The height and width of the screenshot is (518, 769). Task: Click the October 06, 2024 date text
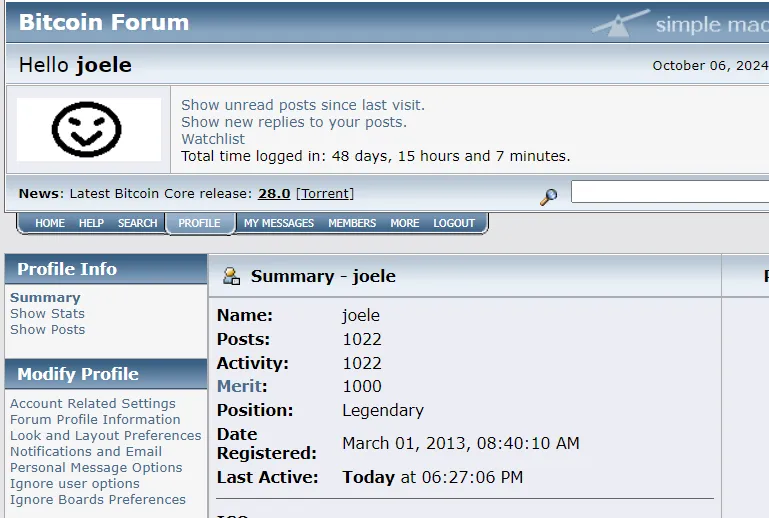(x=711, y=66)
